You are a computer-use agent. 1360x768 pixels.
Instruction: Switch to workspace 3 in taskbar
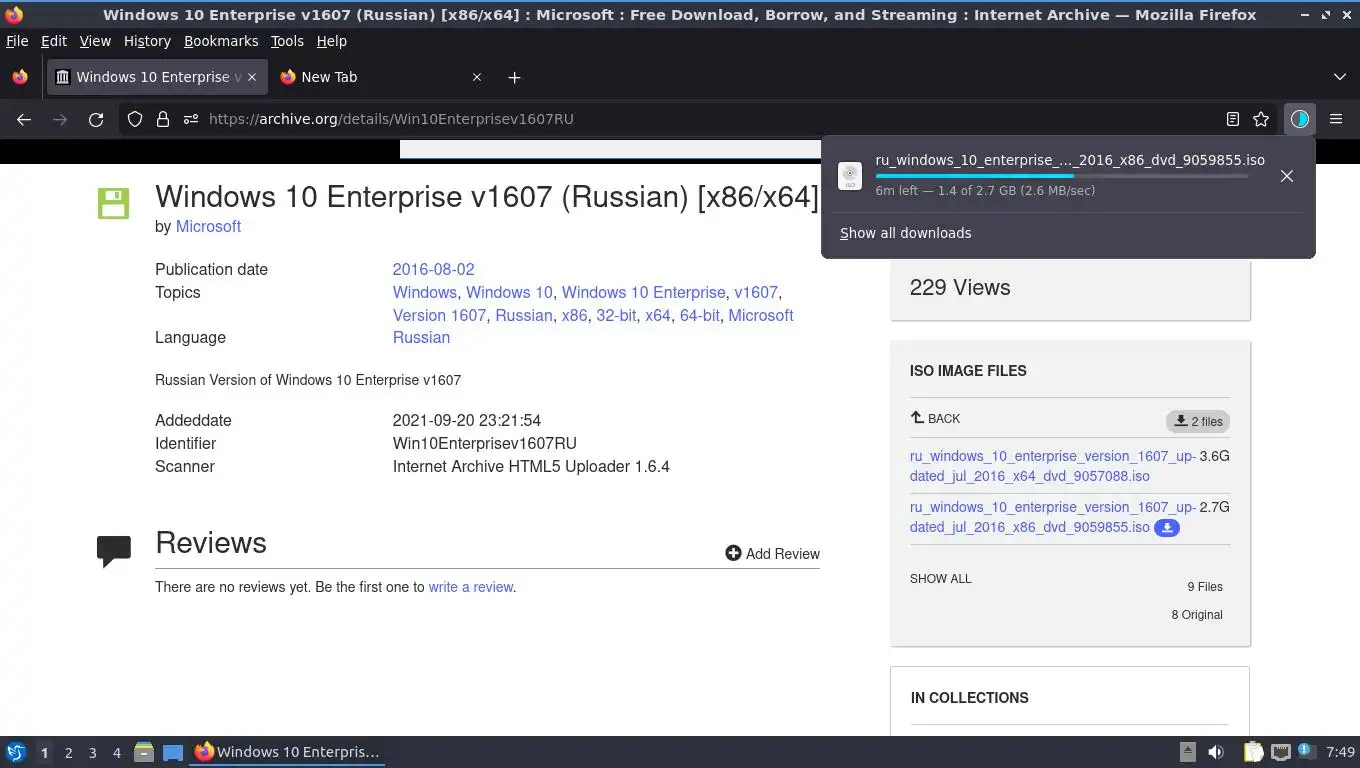click(x=92, y=753)
